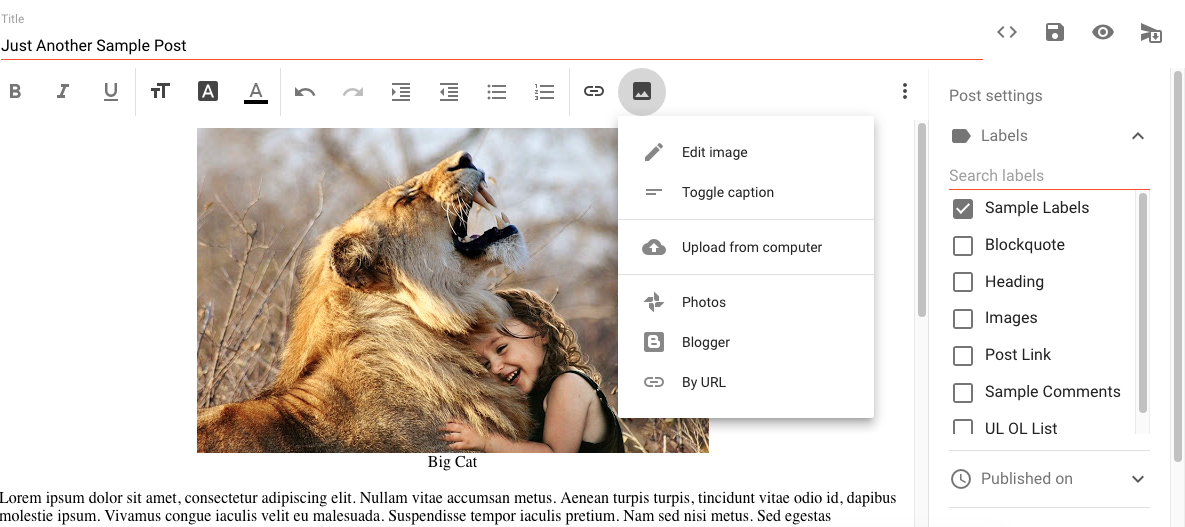Expand the Published on section
Image resolution: width=1185 pixels, height=527 pixels.
point(1137,479)
